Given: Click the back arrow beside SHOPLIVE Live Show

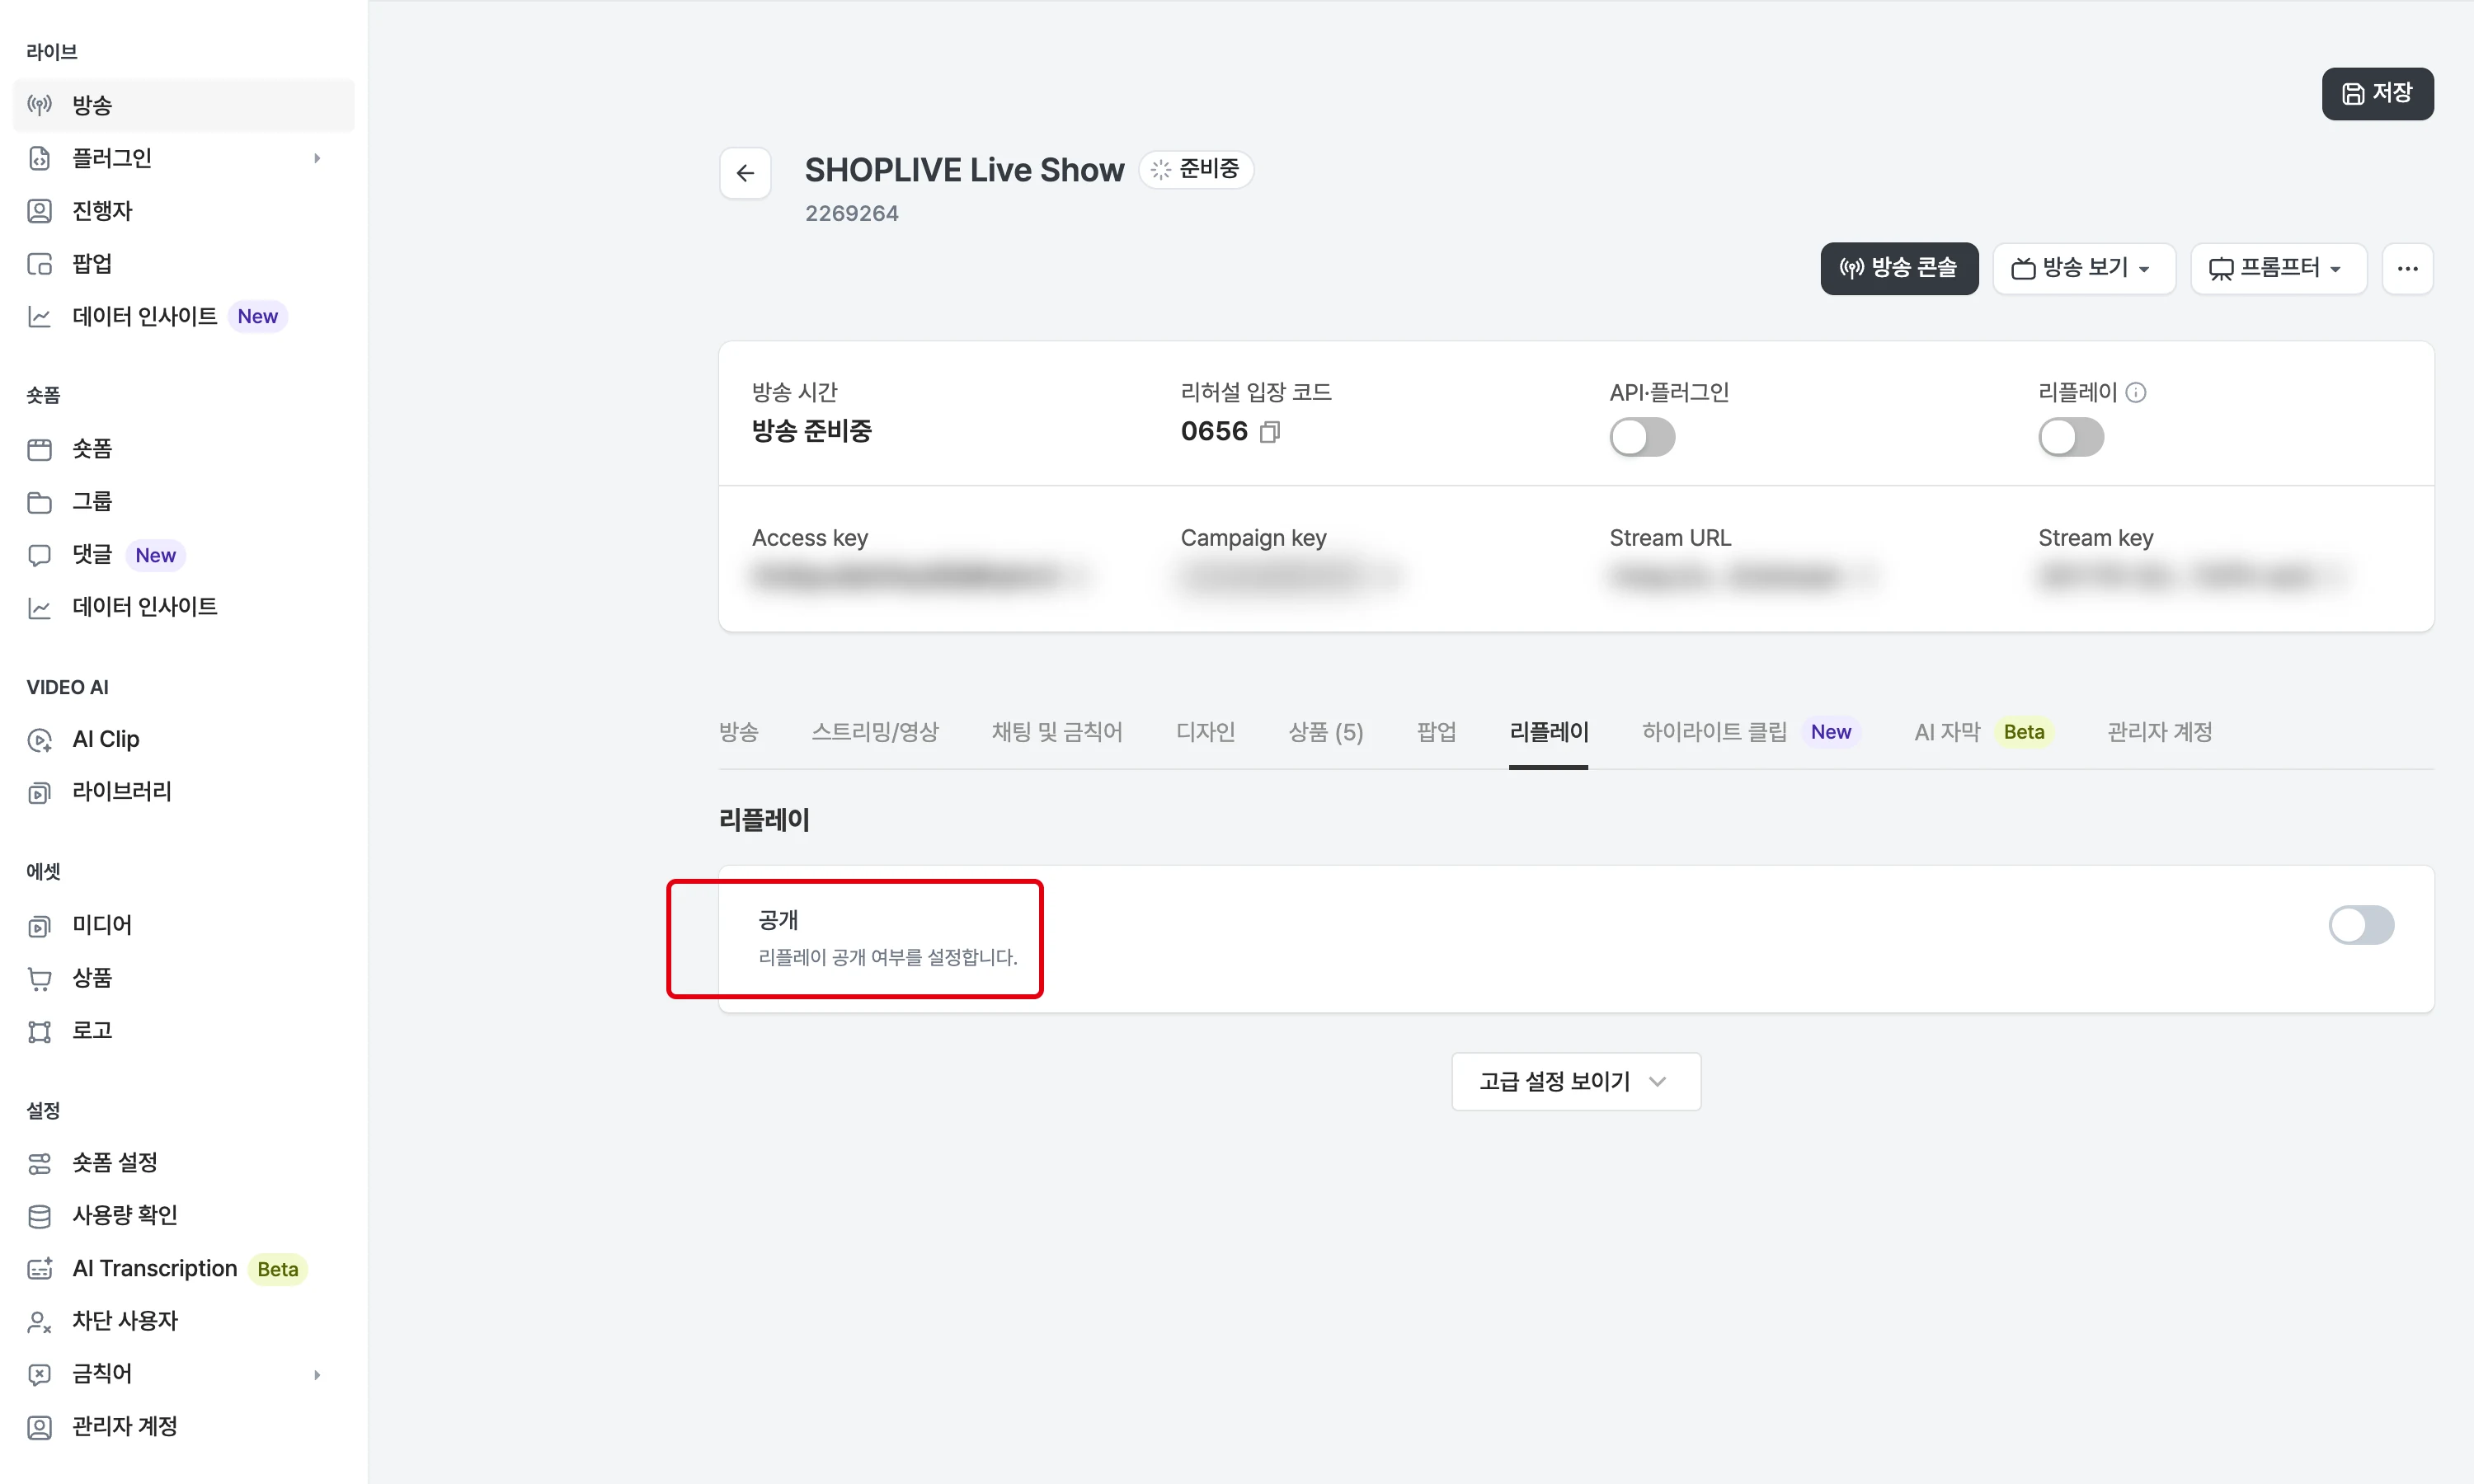Looking at the screenshot, I should pyautogui.click(x=745, y=173).
